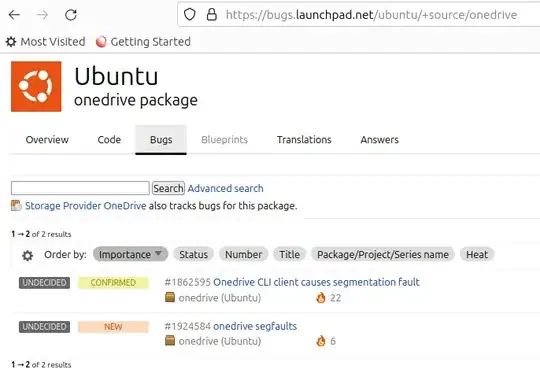Click the results count above the listing

[41, 234]
